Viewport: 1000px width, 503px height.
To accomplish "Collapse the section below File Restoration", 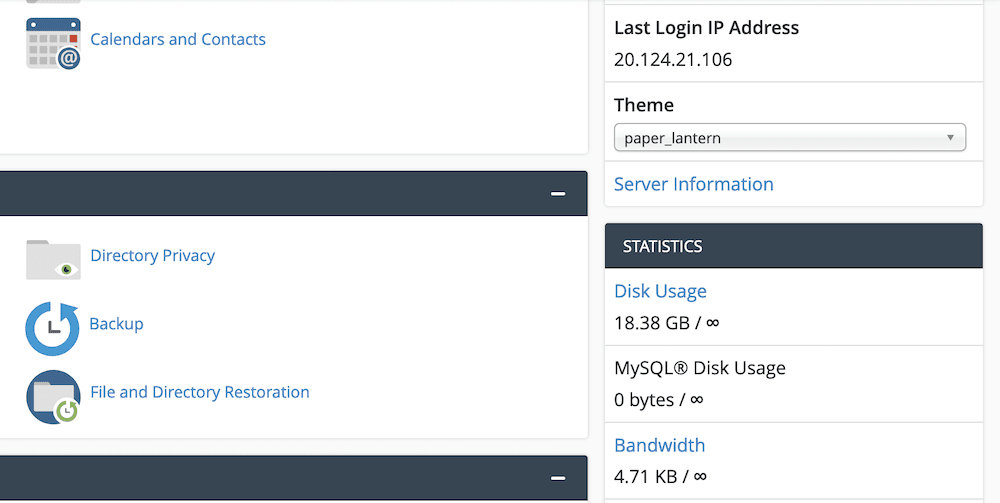I will (558, 477).
